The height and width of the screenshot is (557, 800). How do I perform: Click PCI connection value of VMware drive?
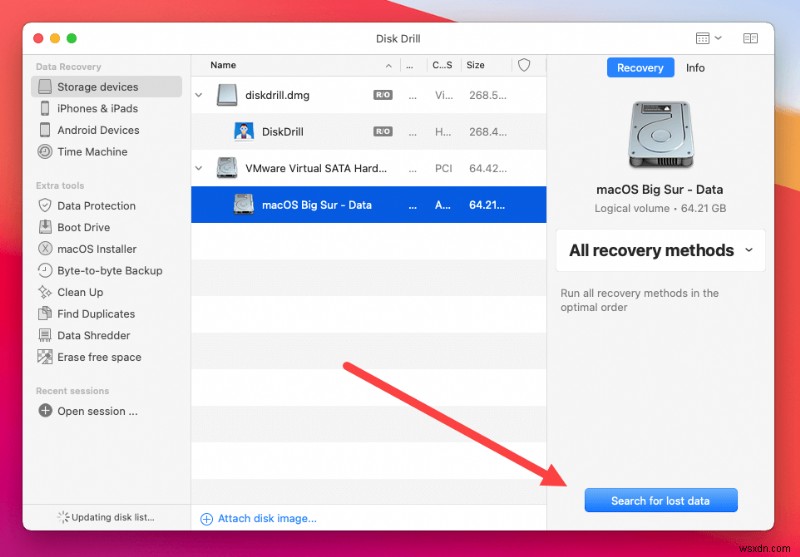443,168
